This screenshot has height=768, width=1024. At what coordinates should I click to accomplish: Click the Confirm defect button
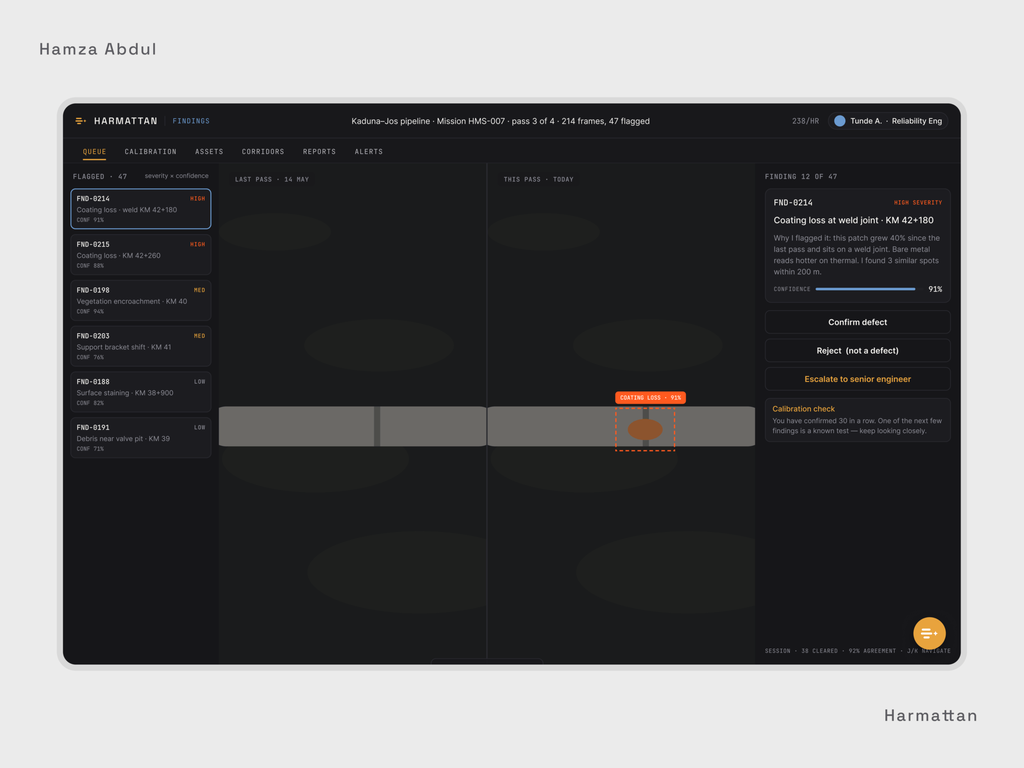(857, 322)
